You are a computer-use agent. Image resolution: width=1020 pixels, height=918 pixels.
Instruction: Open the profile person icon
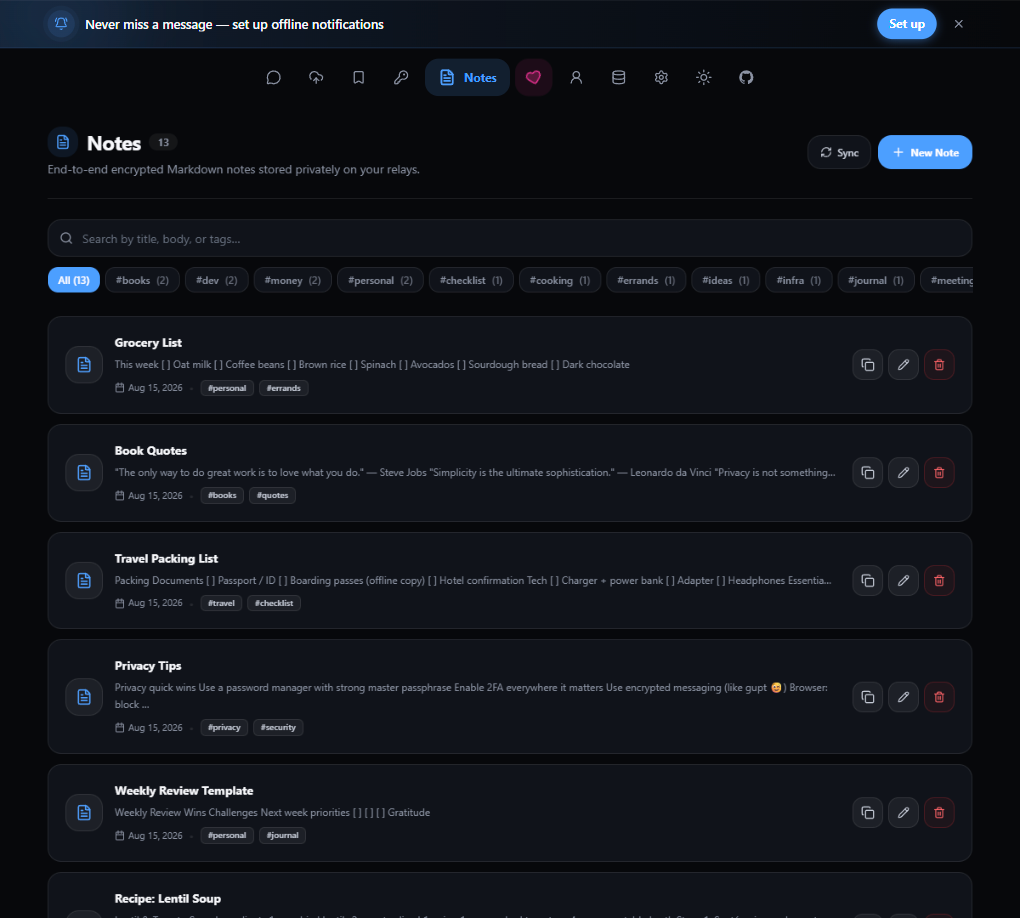(576, 77)
